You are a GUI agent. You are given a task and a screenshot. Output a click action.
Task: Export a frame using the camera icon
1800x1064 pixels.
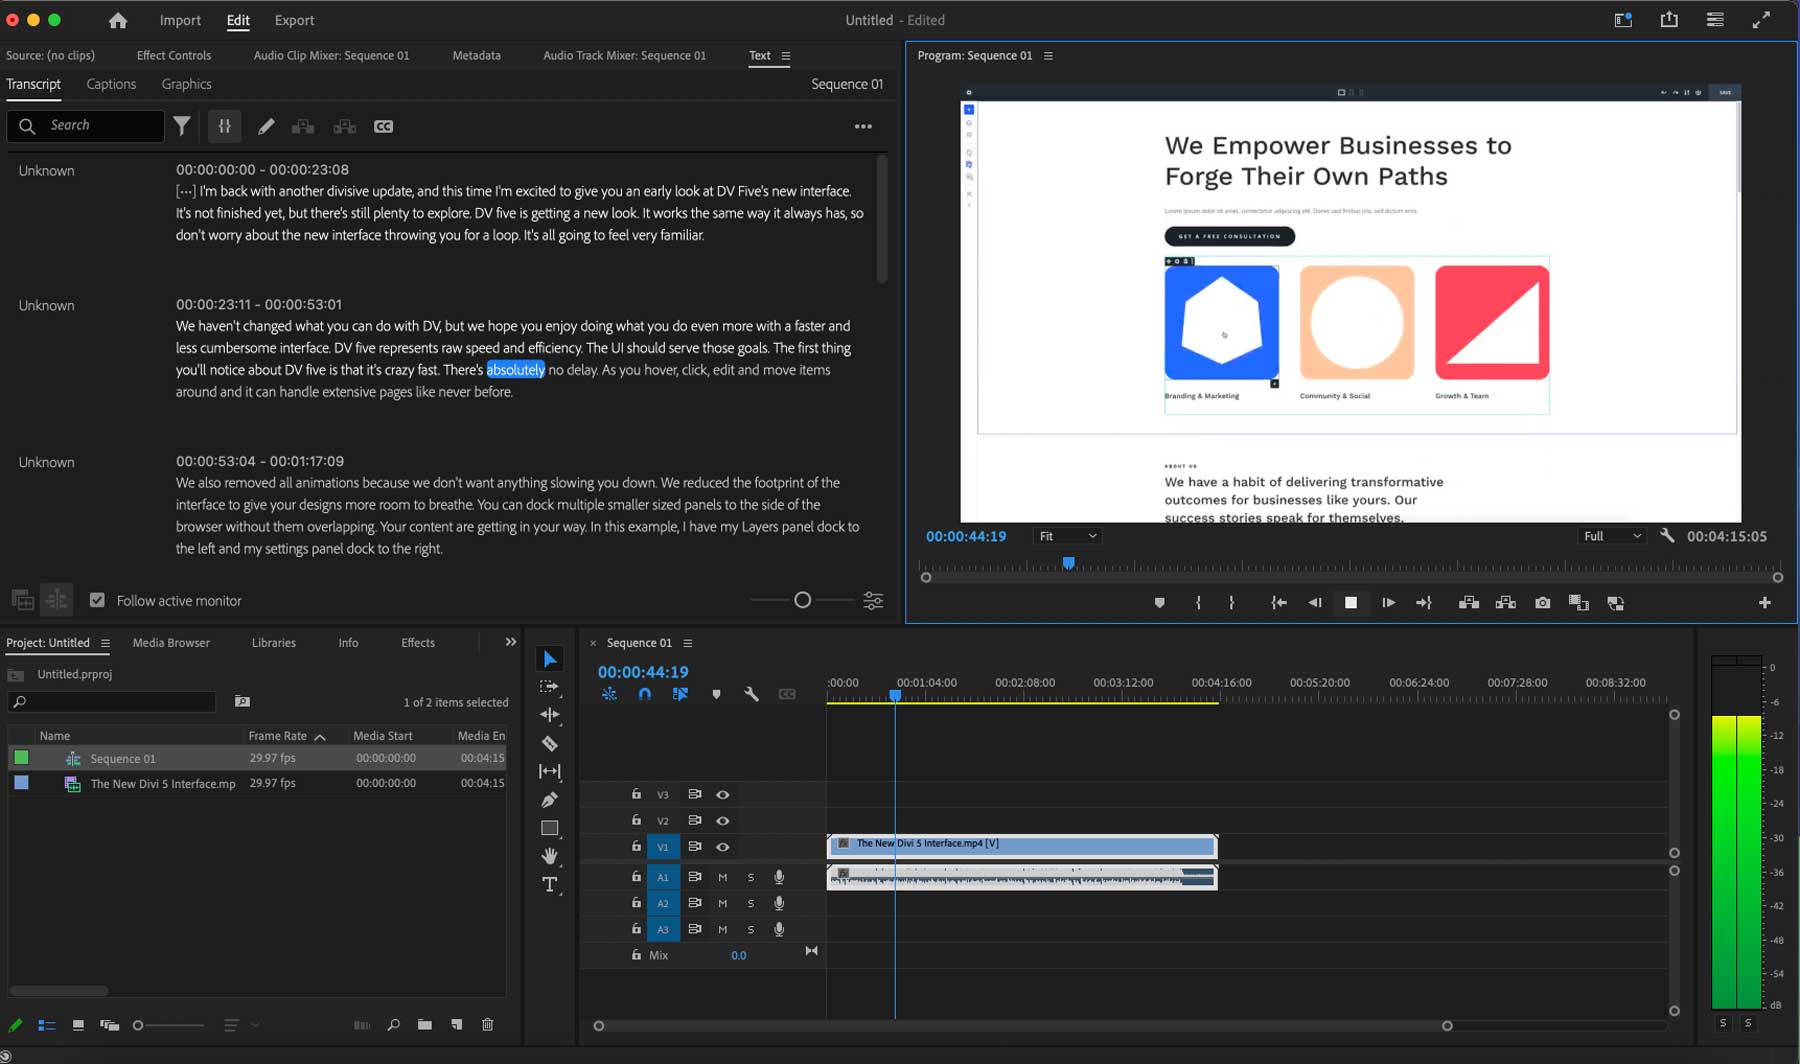click(x=1541, y=602)
